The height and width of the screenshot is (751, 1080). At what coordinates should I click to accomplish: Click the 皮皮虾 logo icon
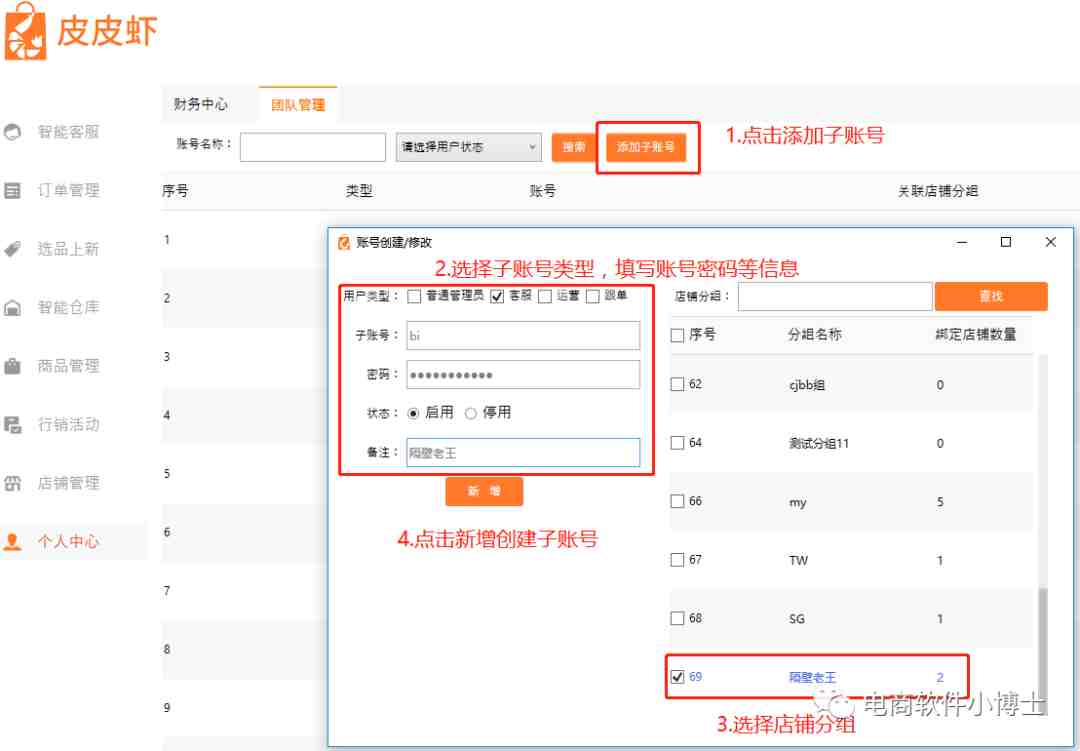tap(25, 32)
